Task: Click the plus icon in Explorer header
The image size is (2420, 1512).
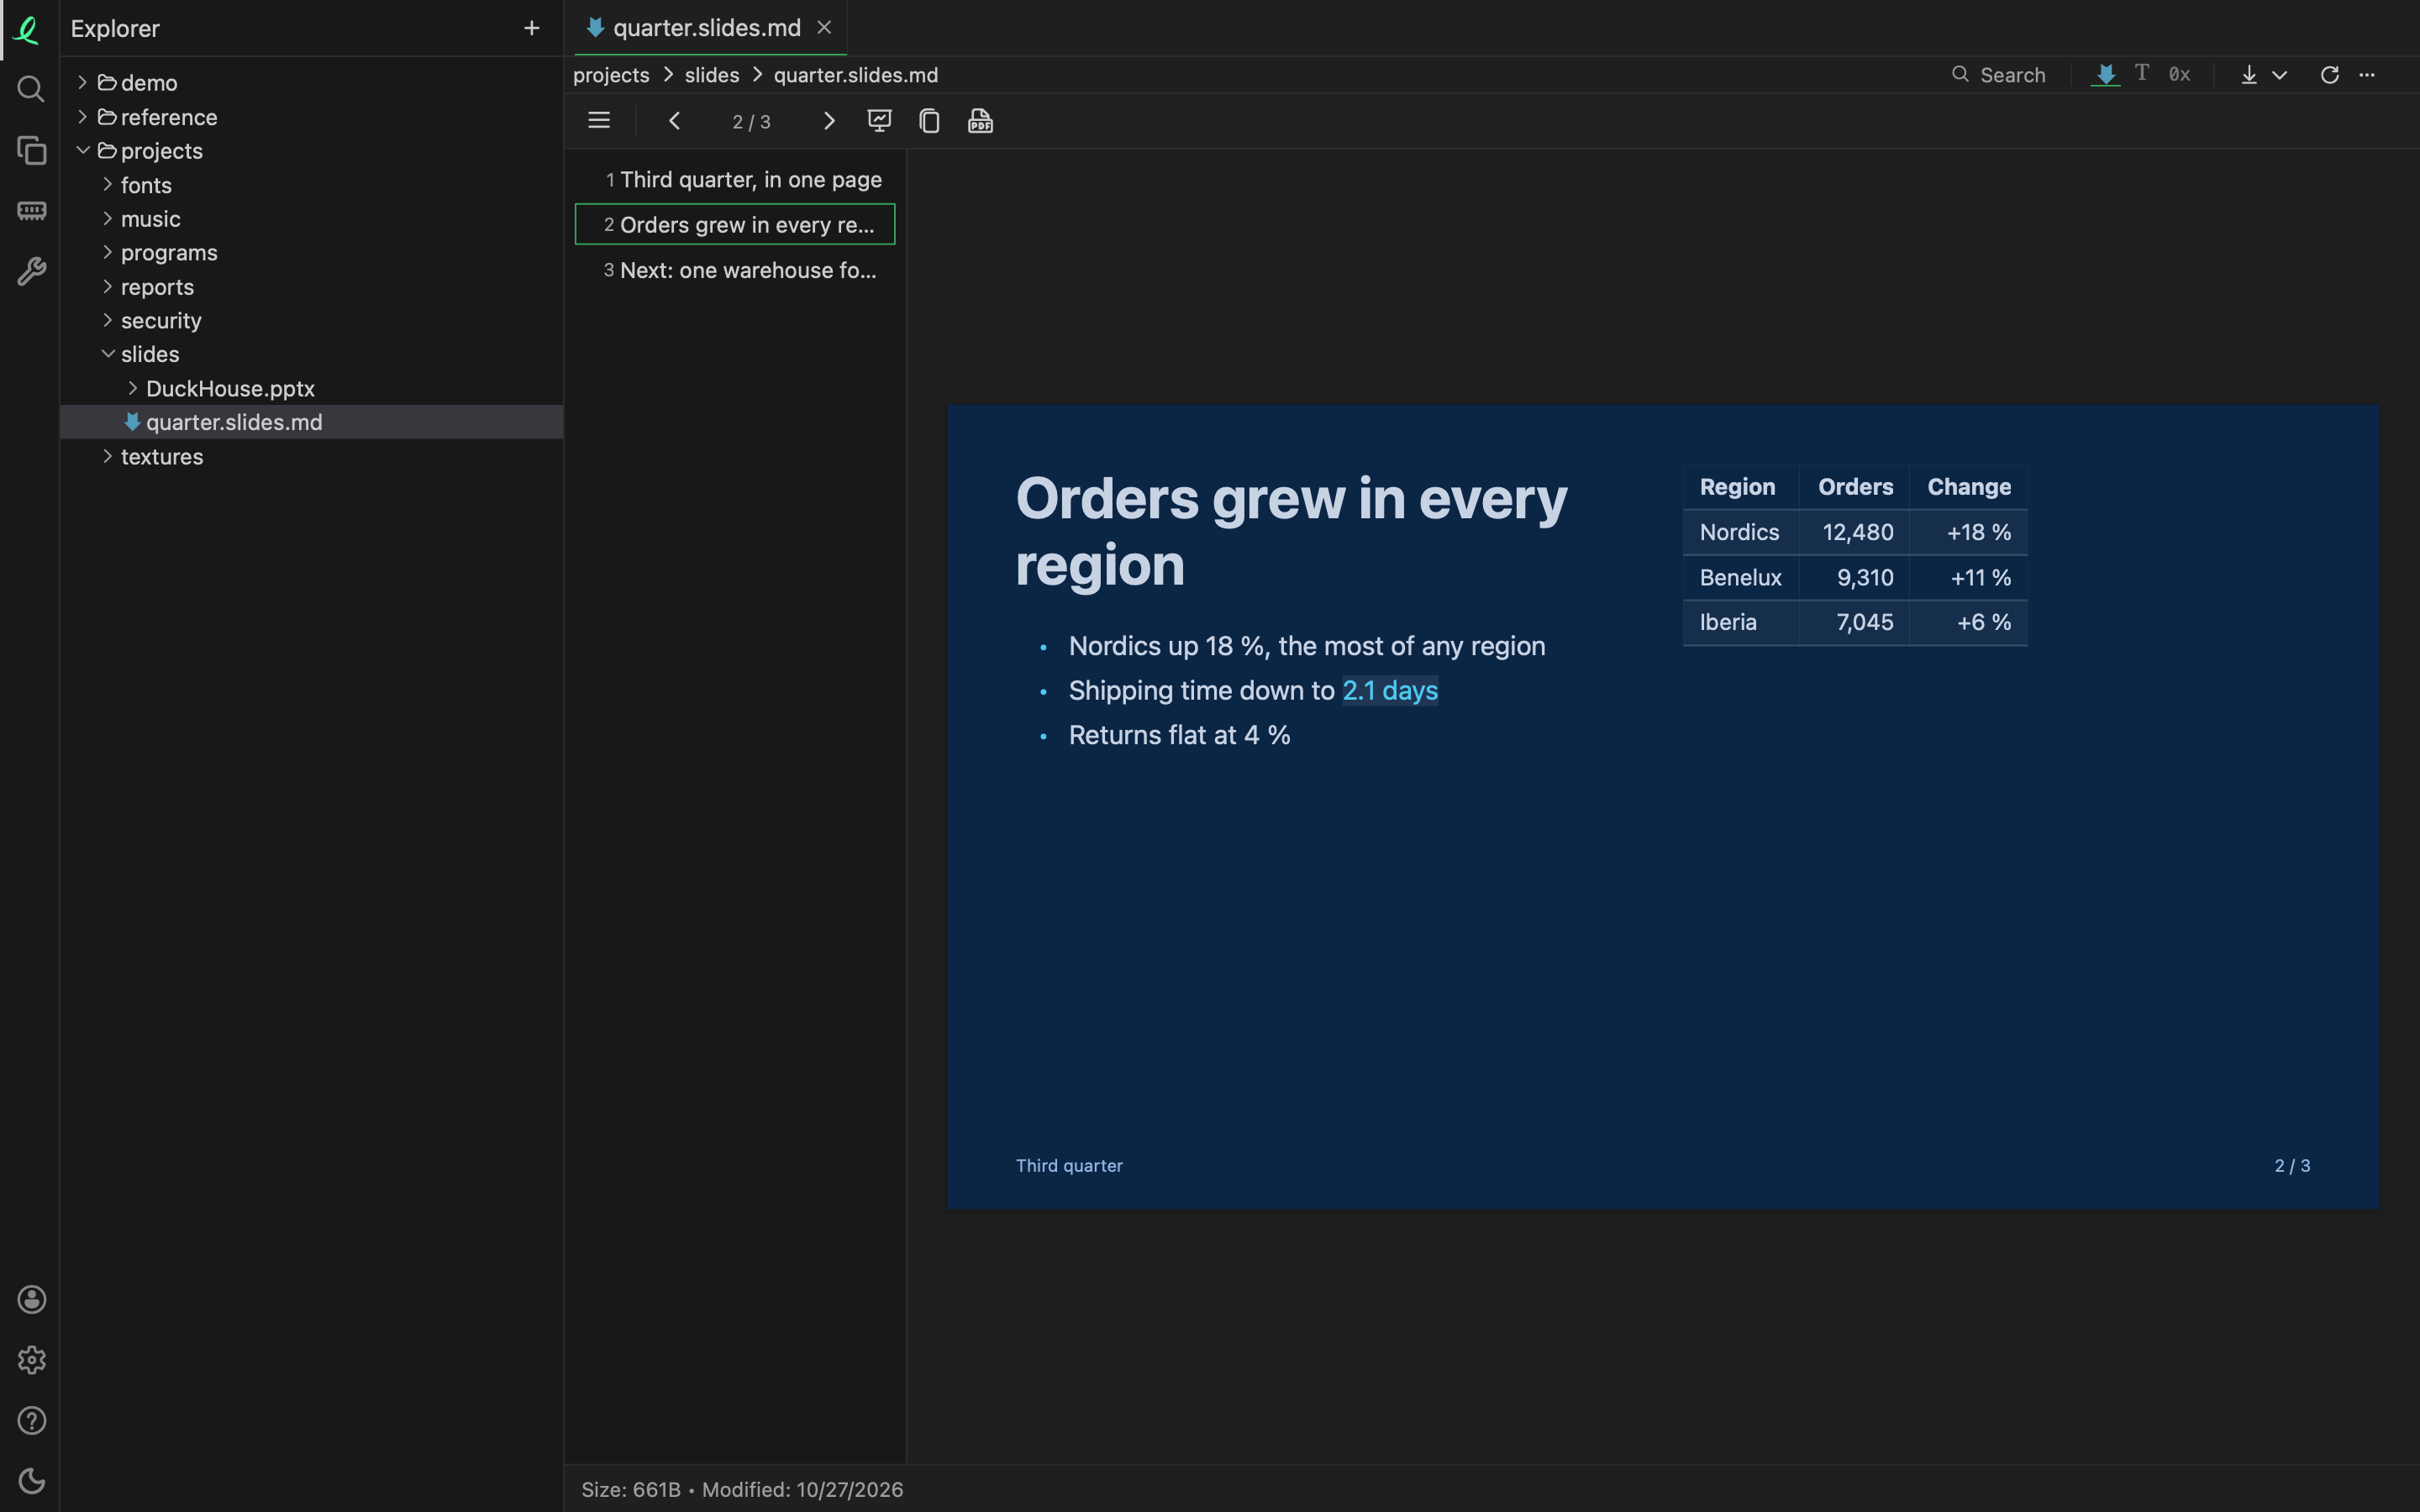Action: 532,28
